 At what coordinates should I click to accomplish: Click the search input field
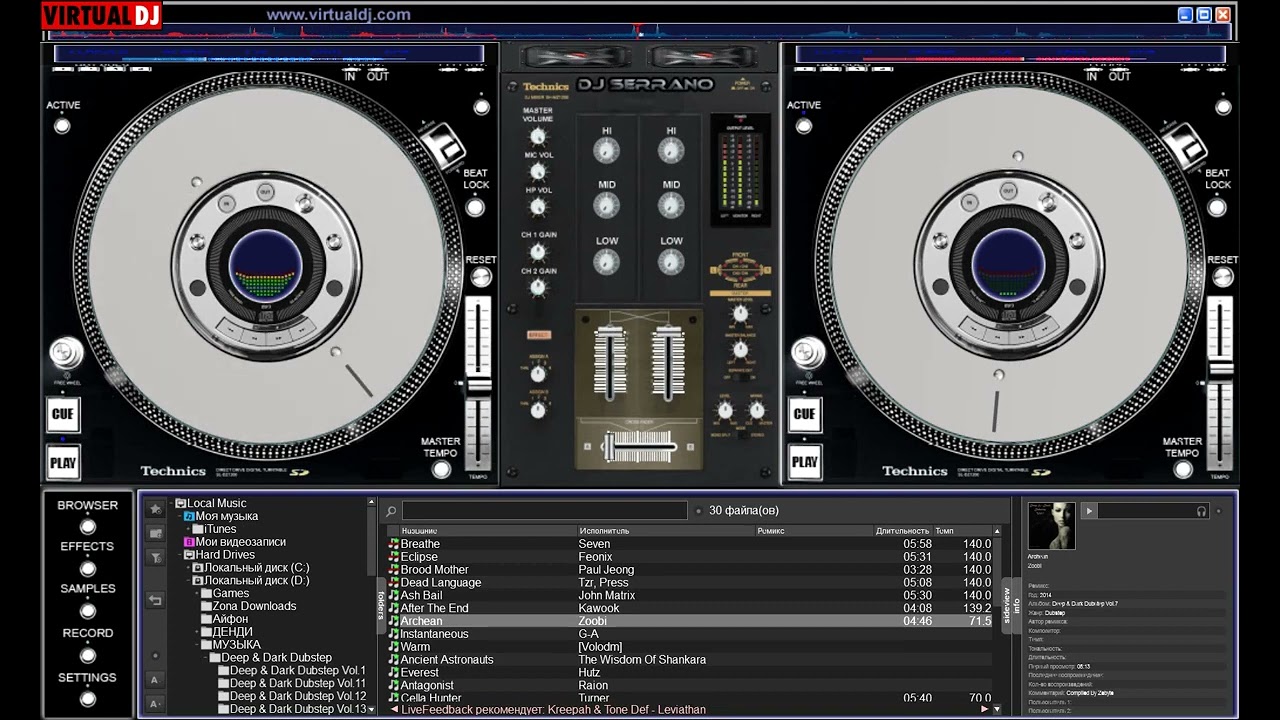(x=545, y=511)
